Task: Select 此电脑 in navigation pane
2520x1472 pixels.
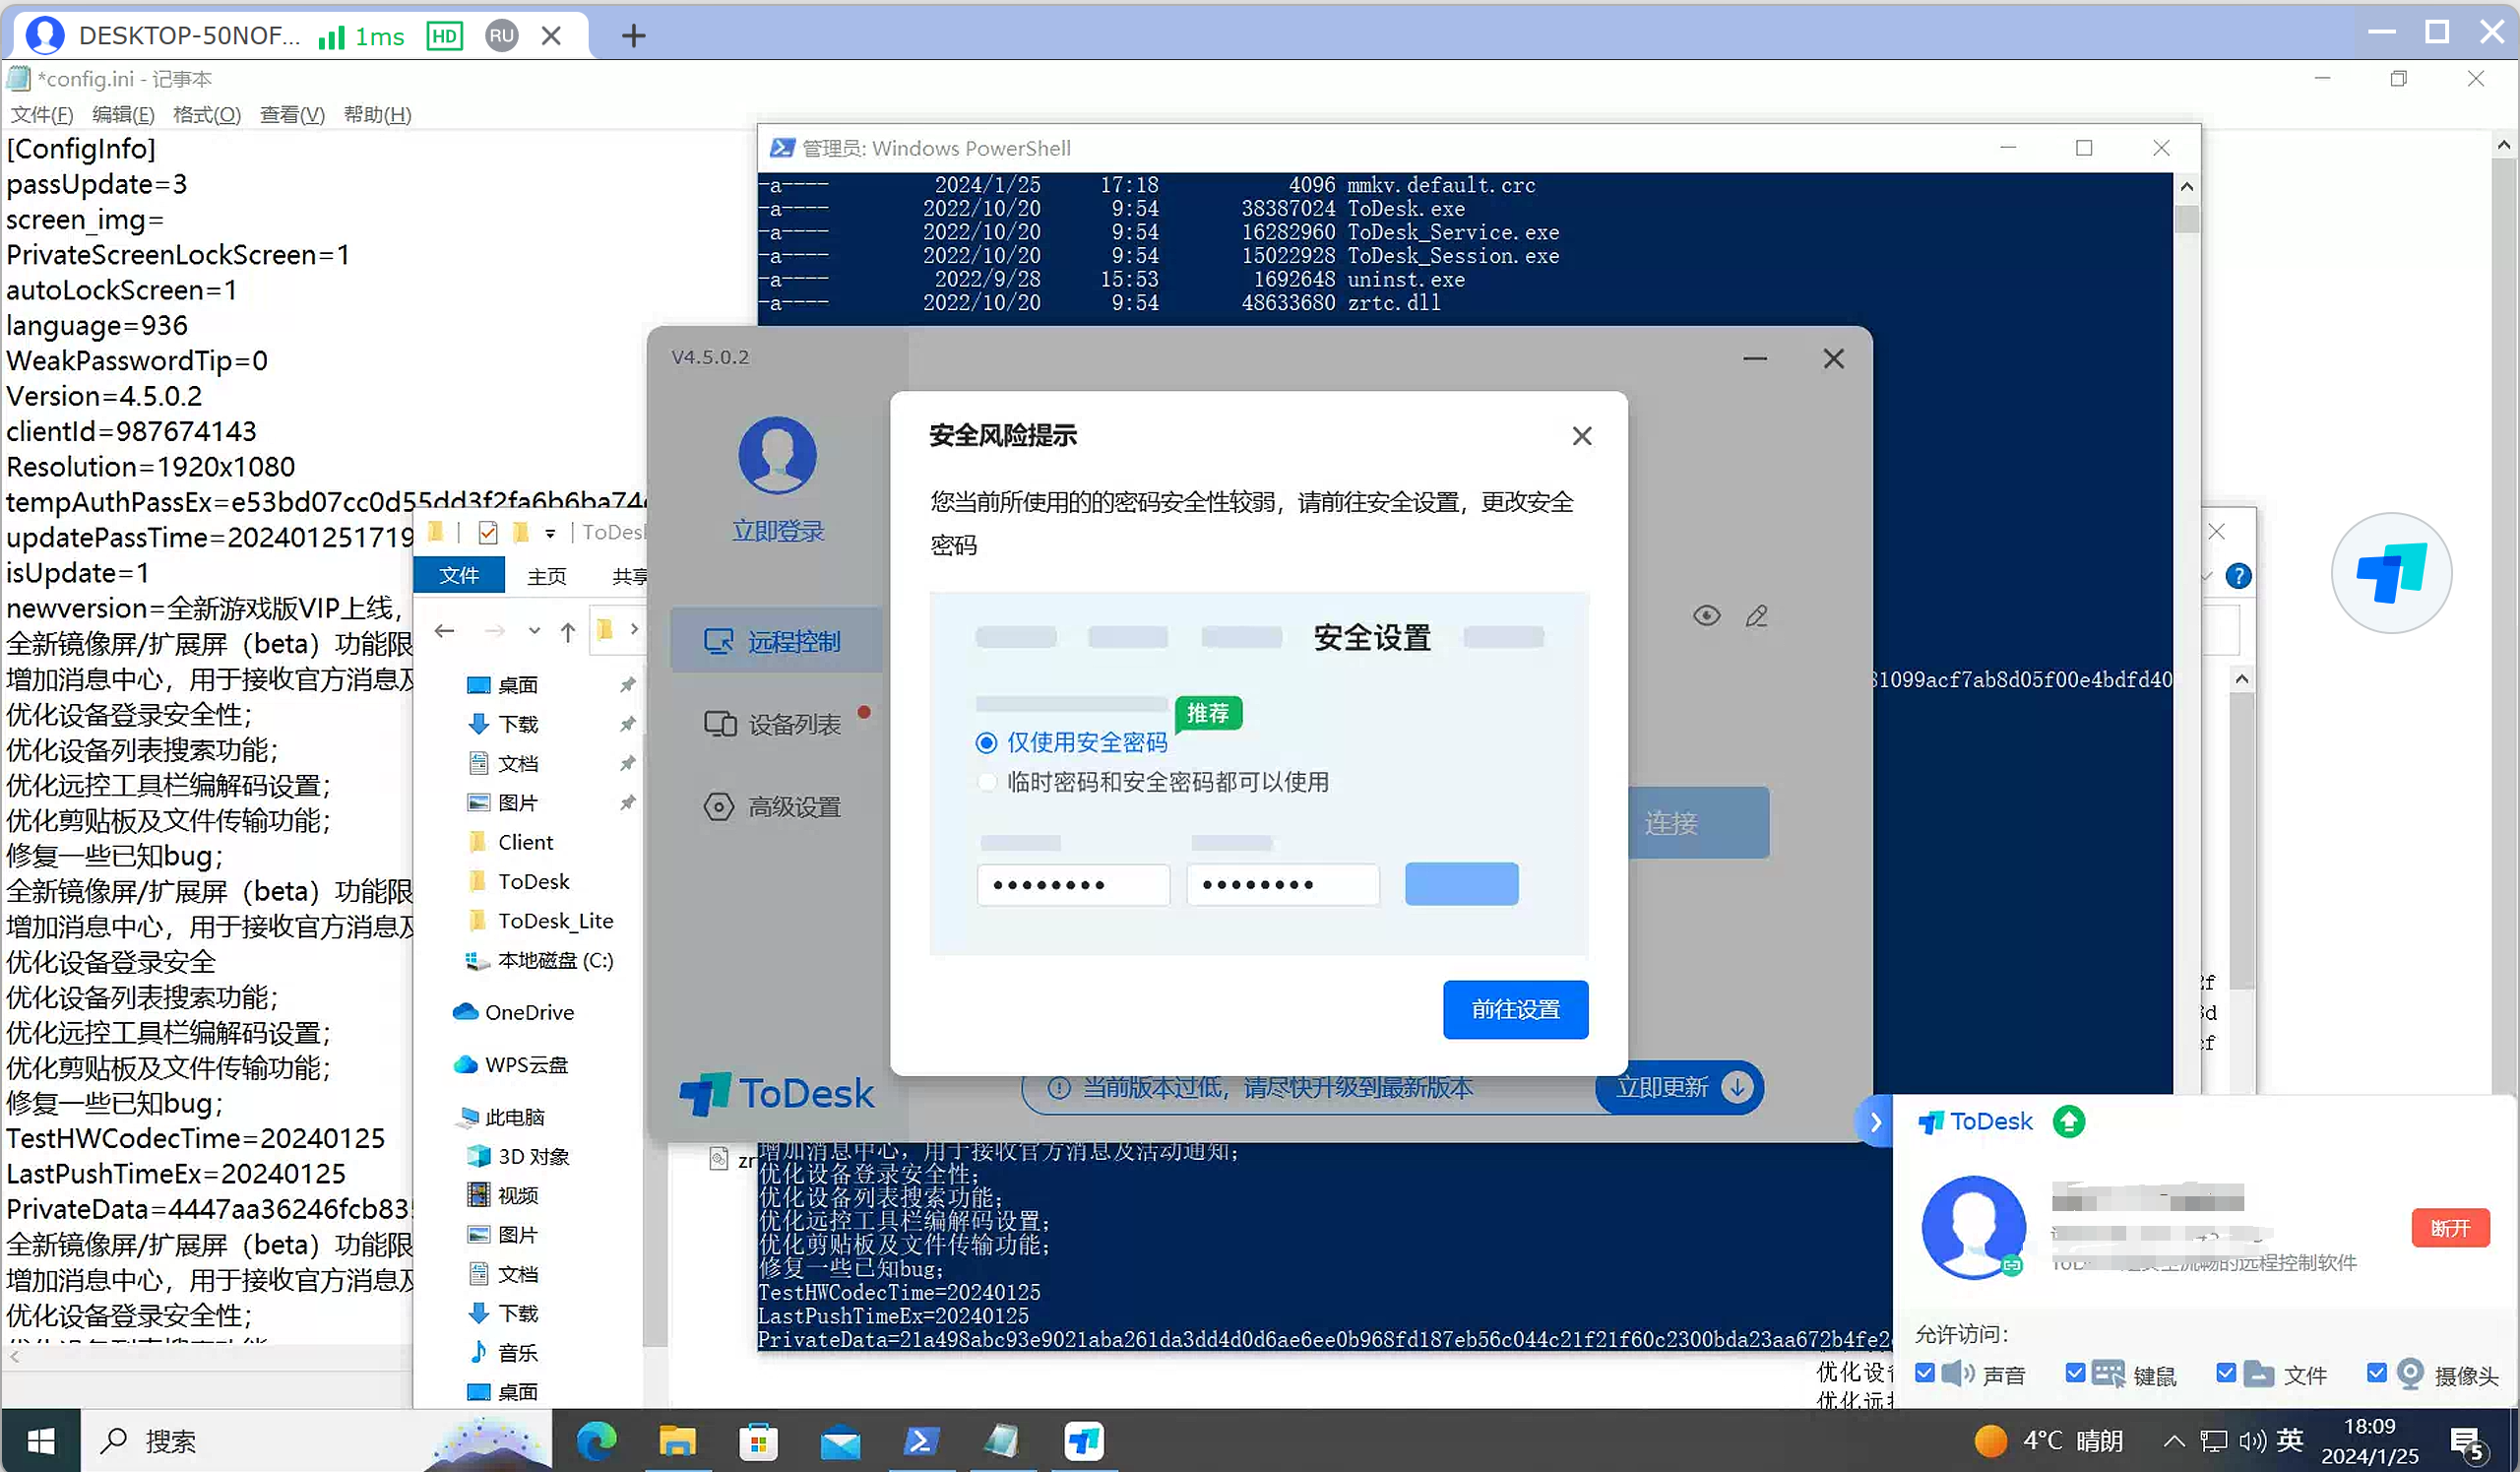Action: click(x=501, y=1117)
